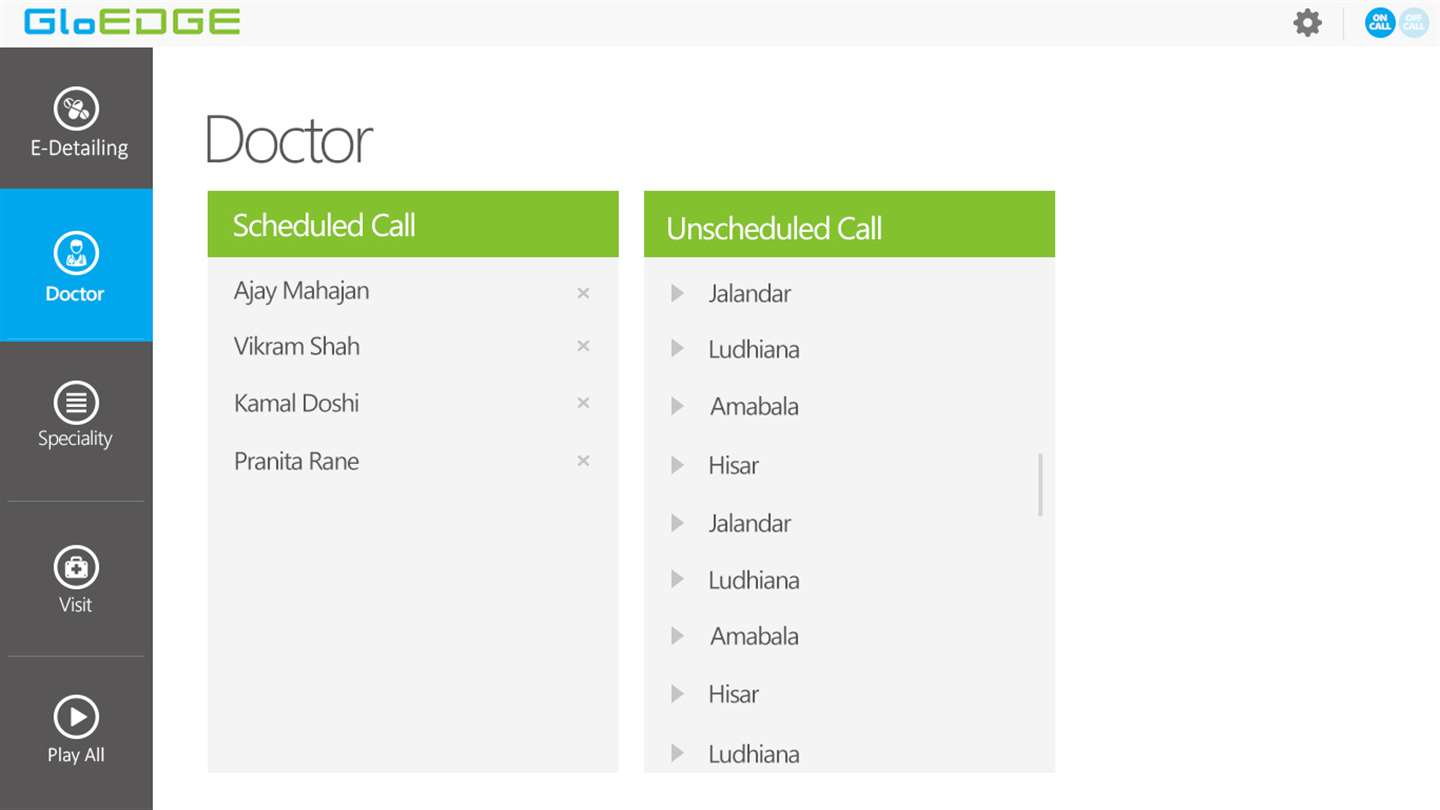Viewport: 1440px width, 810px height.
Task: Expand the first Amabala city
Action: (677, 406)
